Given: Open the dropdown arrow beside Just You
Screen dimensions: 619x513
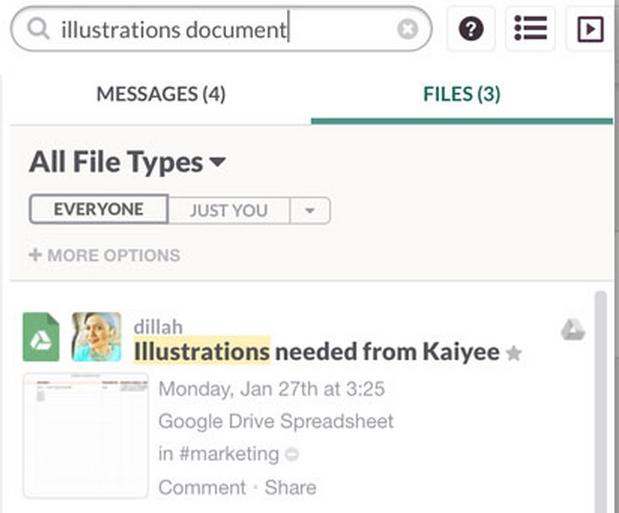Looking at the screenshot, I should click(310, 210).
